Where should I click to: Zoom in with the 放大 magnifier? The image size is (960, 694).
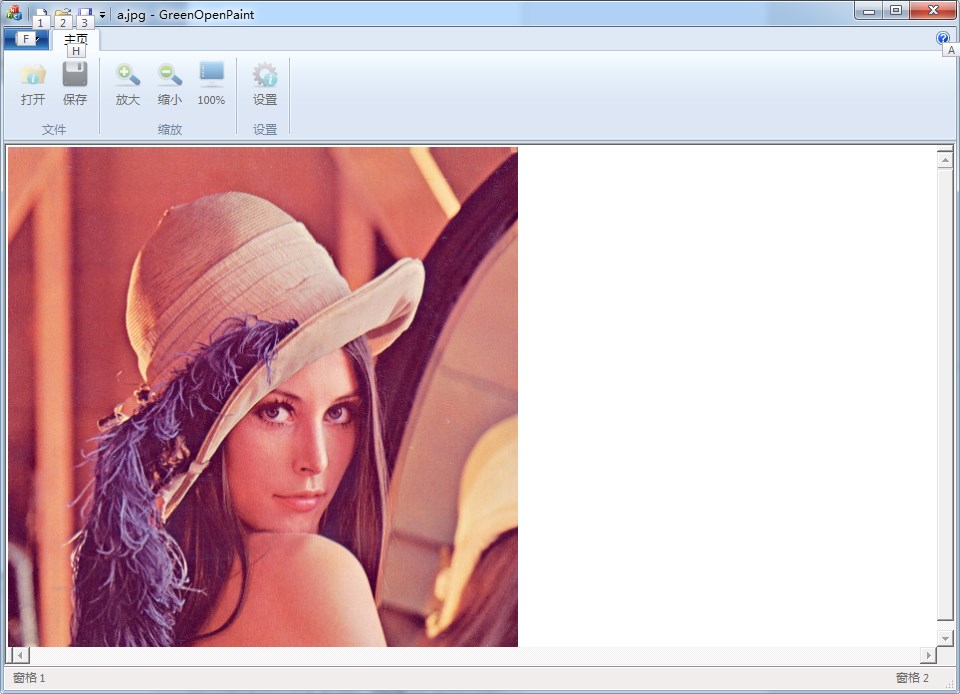(128, 85)
